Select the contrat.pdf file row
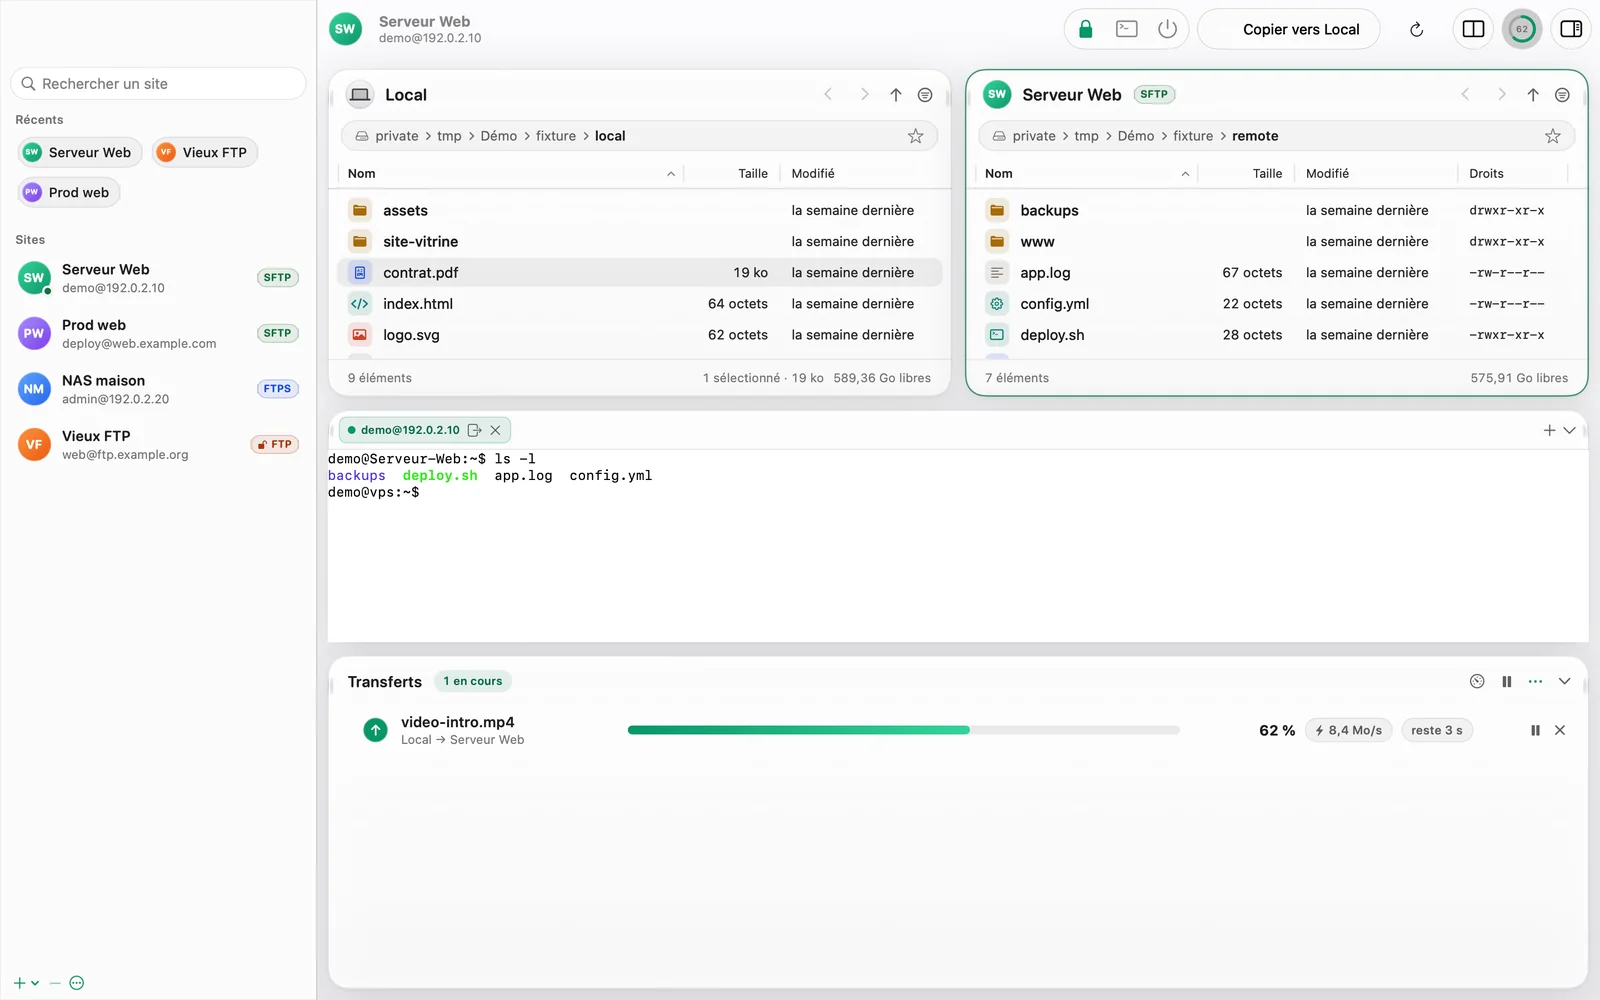Screen dimensions: 1600x1000 point(640,272)
